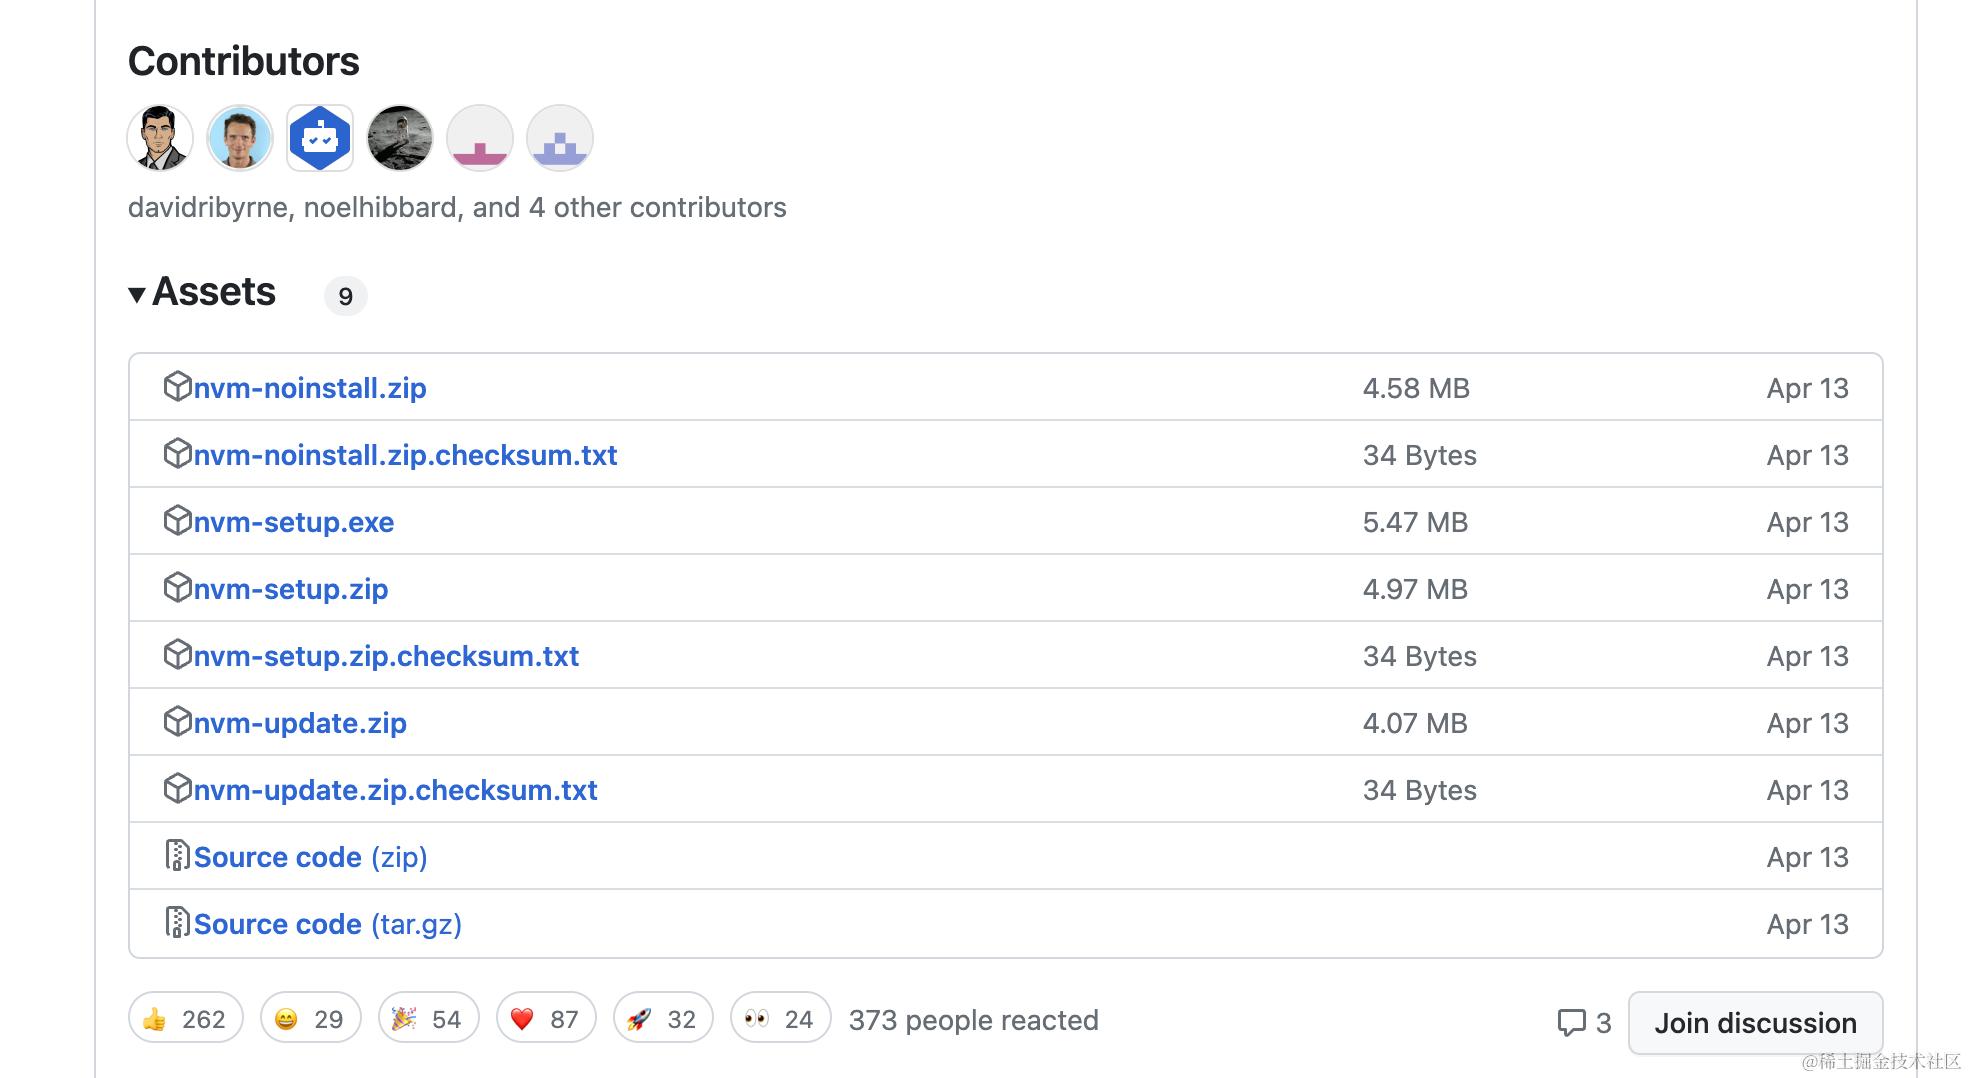Download Source code (tar.gz)
The image size is (1968, 1078).
[328, 924]
